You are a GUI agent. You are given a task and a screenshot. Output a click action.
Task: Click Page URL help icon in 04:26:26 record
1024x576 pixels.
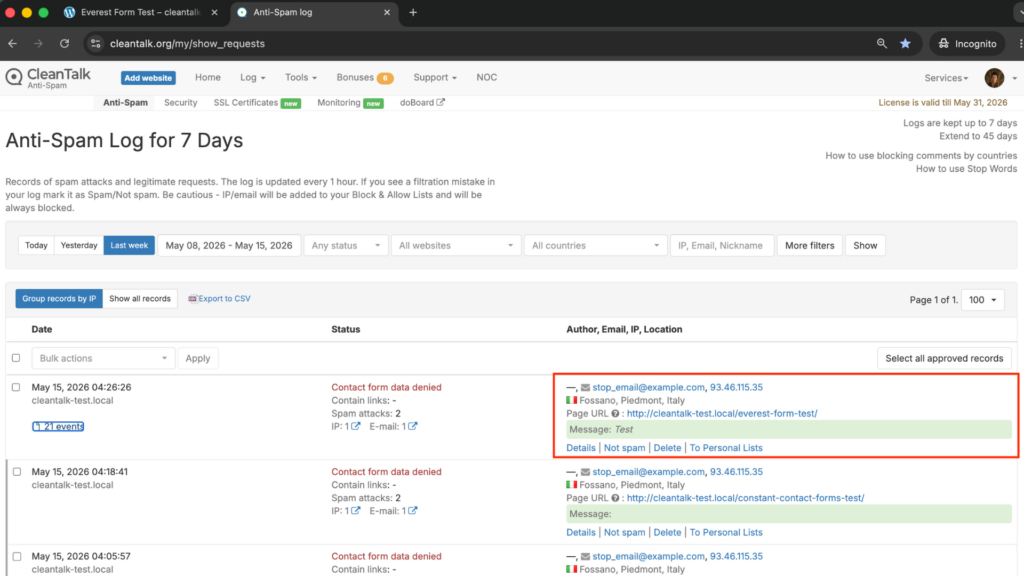pyautogui.click(x=615, y=413)
